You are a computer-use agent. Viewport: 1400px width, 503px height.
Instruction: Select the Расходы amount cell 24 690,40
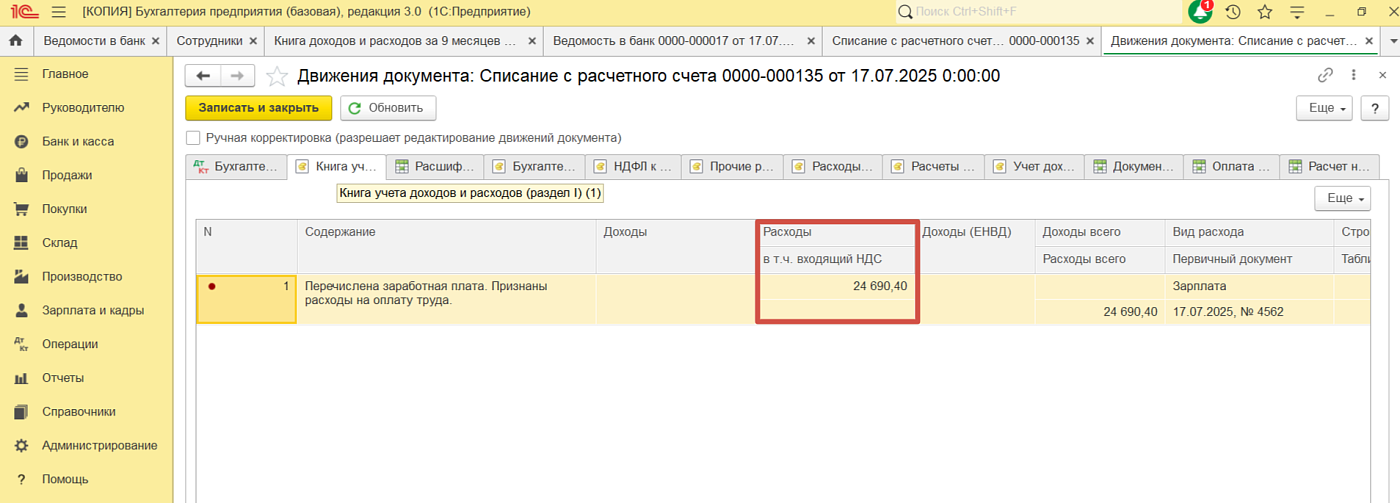(836, 286)
